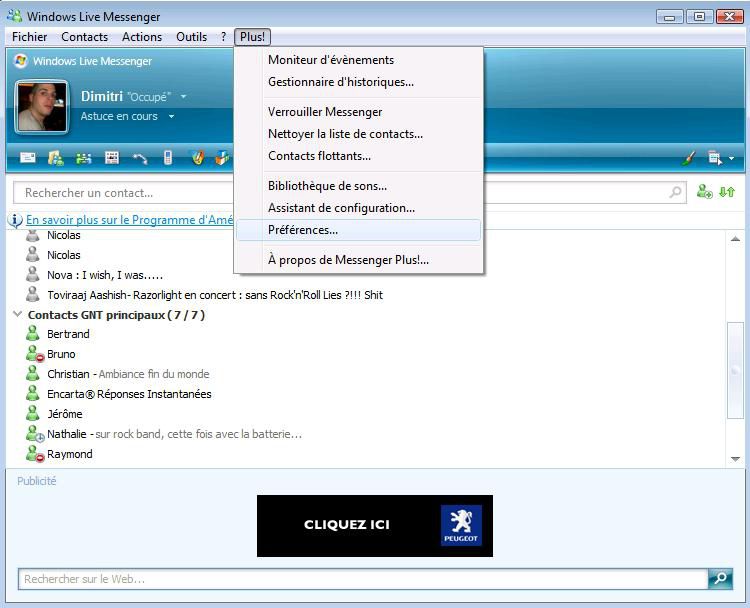Click the green sort arrows icon
The image size is (750, 608).
pyautogui.click(x=727, y=192)
